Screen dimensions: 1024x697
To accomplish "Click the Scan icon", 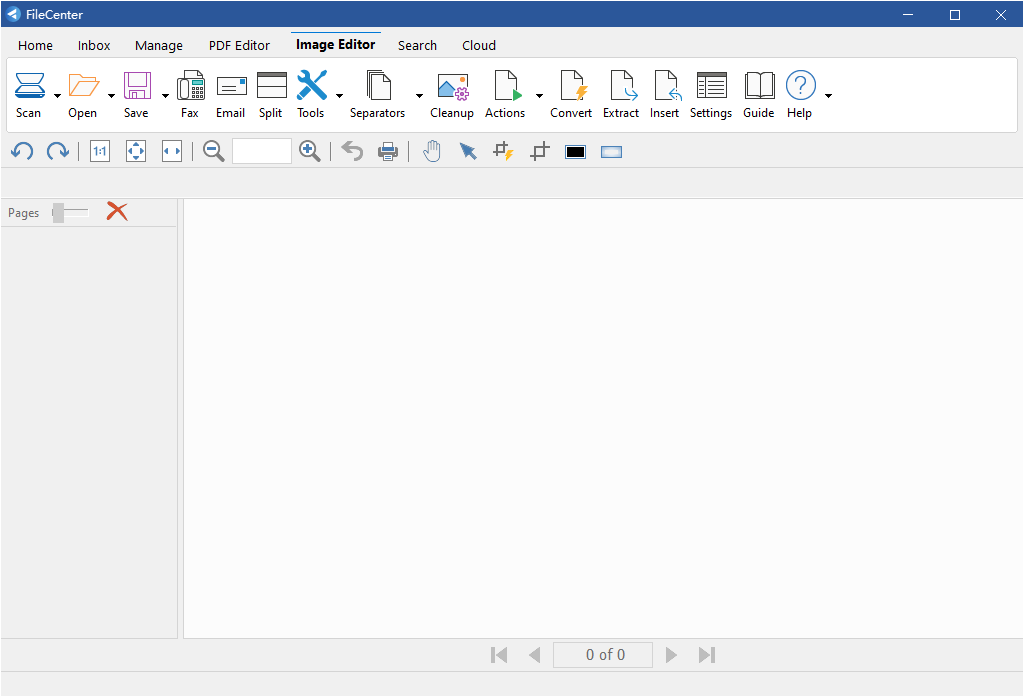I will (29, 86).
